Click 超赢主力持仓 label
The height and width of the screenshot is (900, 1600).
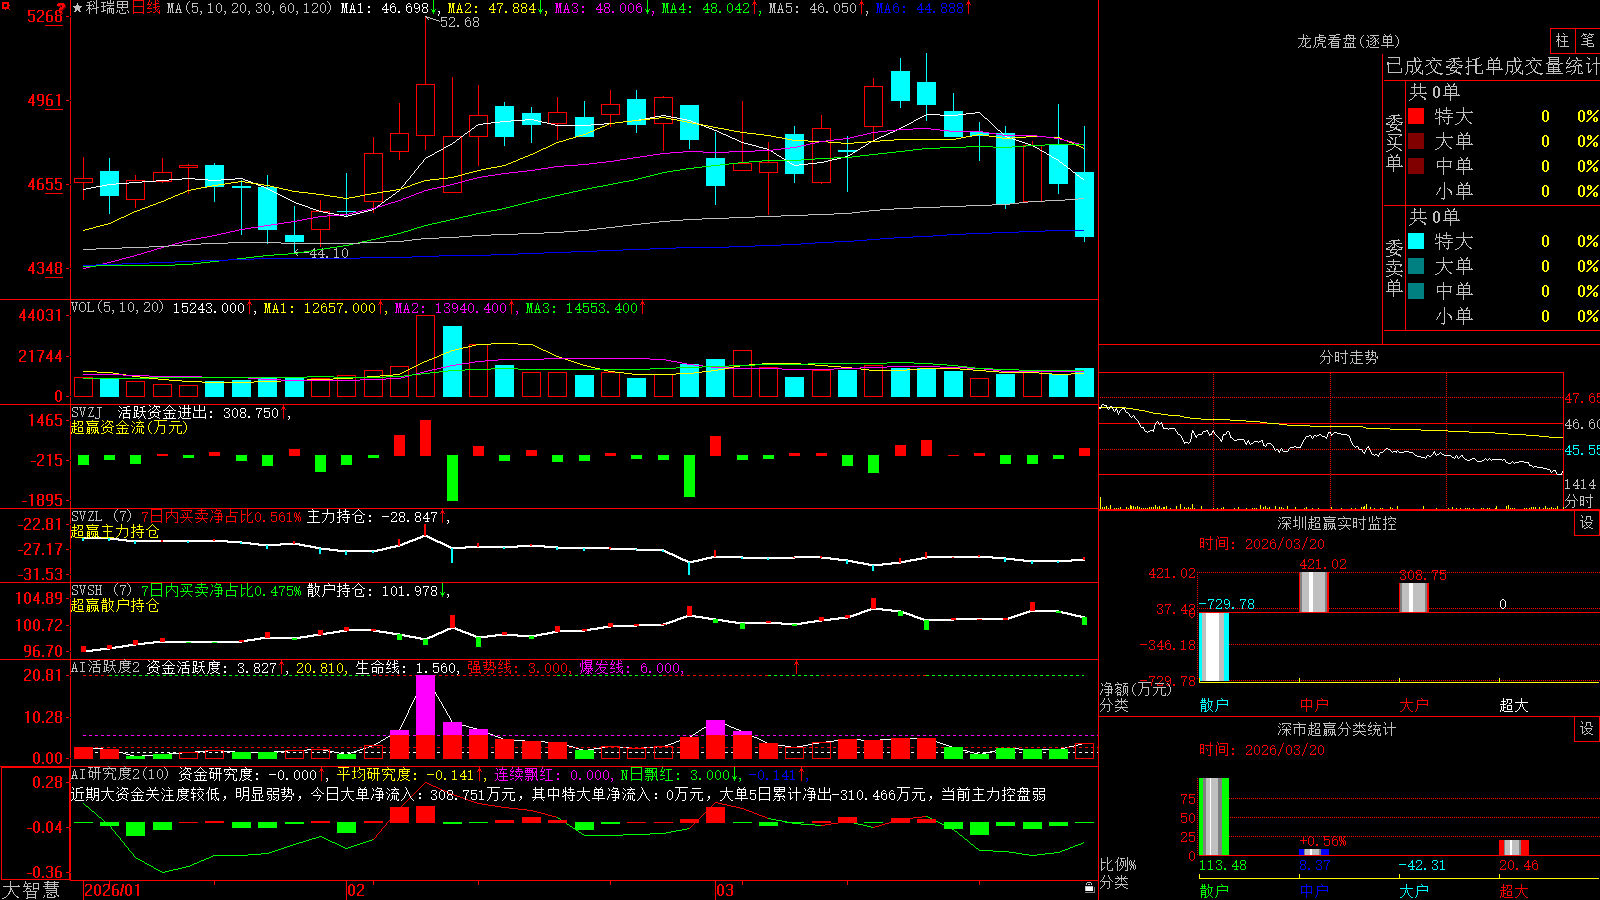115,531
